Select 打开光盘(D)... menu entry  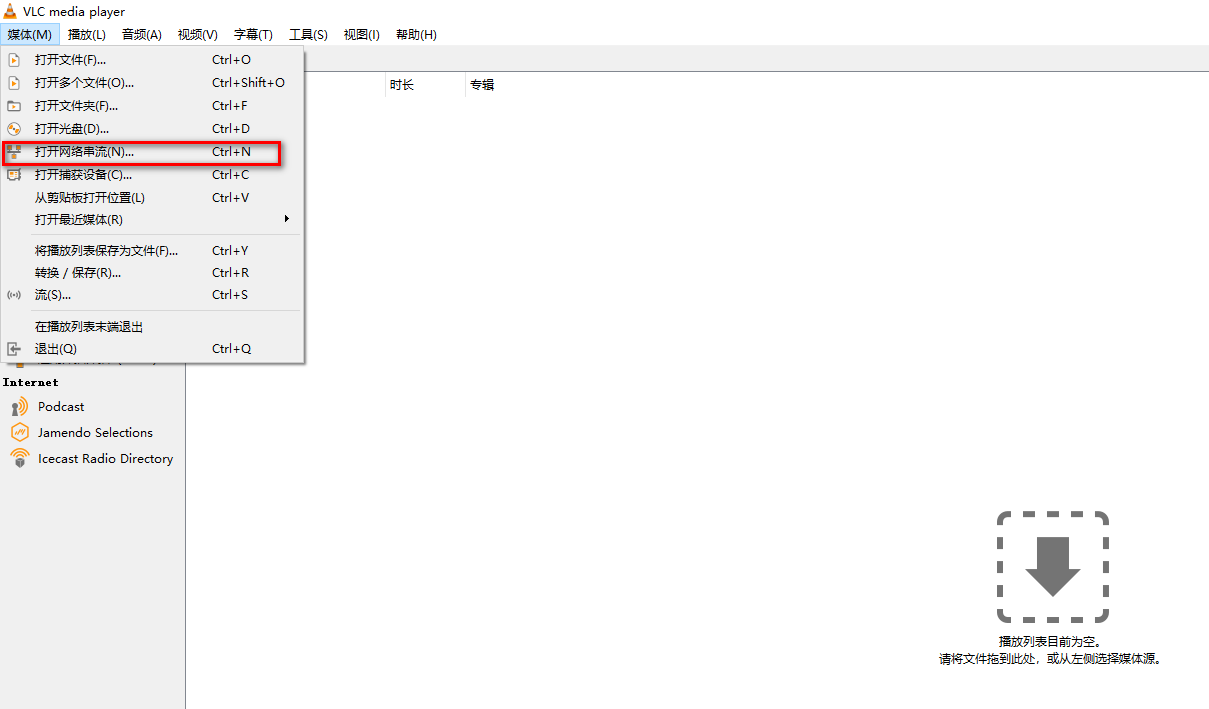click(153, 129)
